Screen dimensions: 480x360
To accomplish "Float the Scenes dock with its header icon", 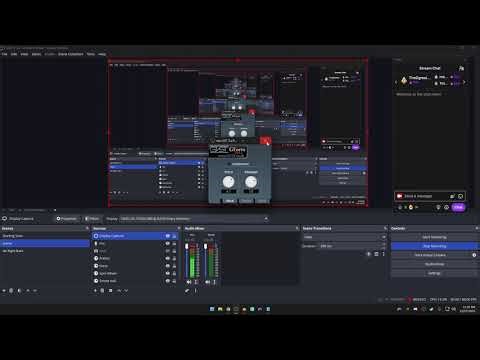I will 87,228.
